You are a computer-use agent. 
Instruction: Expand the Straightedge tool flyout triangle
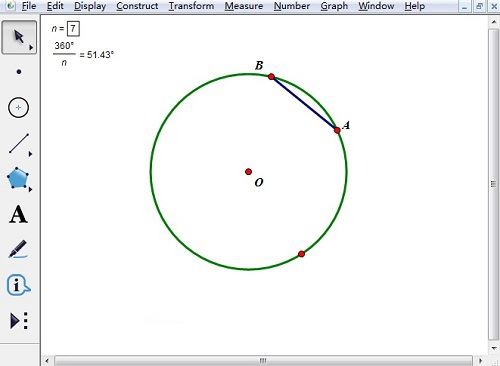(x=30, y=154)
